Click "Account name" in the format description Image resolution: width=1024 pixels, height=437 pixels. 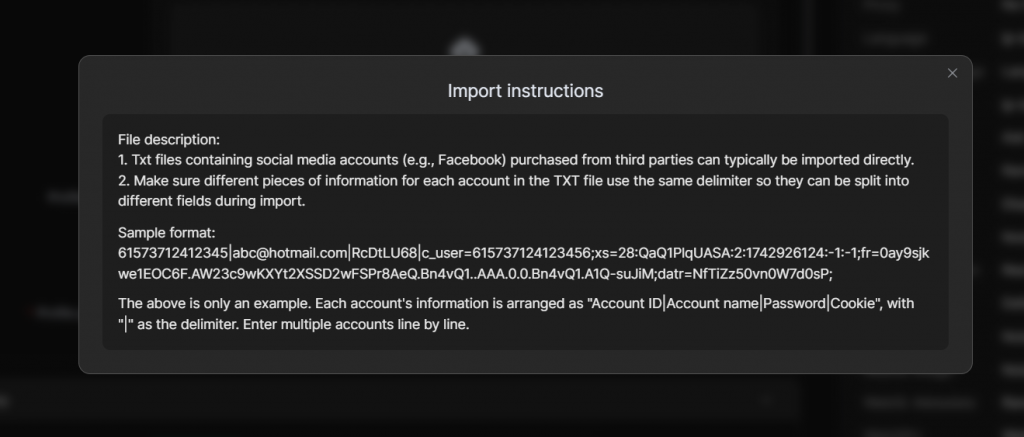click(713, 304)
